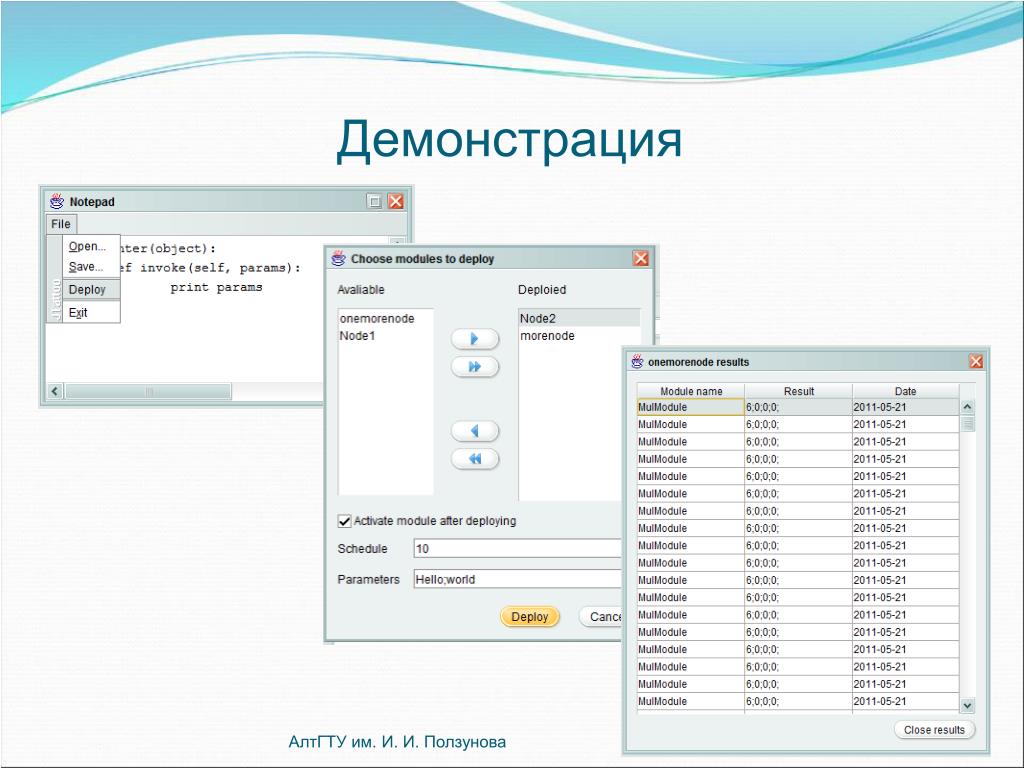Click the move-all-right double arrow button
1024x768 pixels.
pos(475,366)
